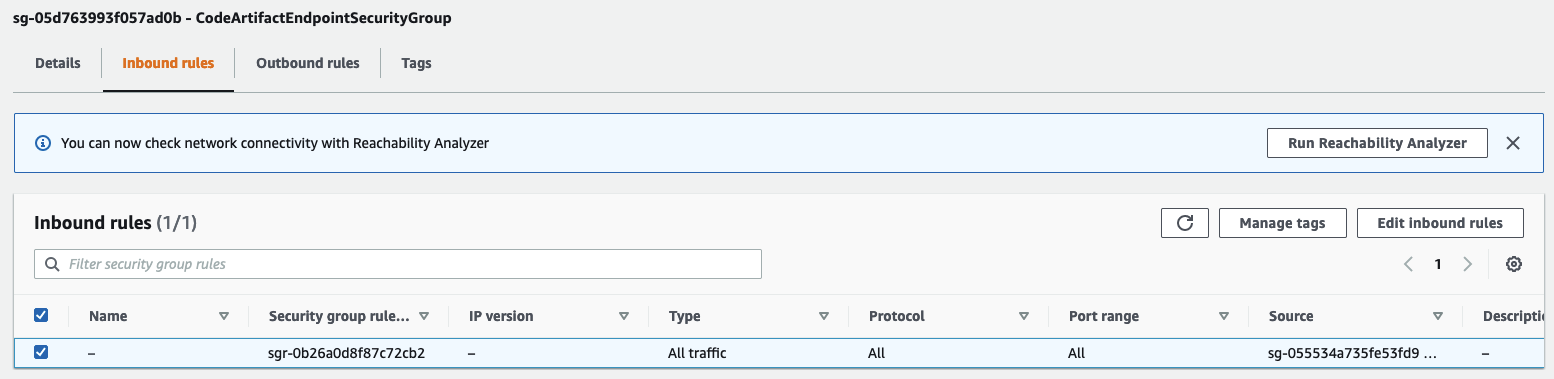Toggle the select-all rules checkbox

(x=41, y=315)
